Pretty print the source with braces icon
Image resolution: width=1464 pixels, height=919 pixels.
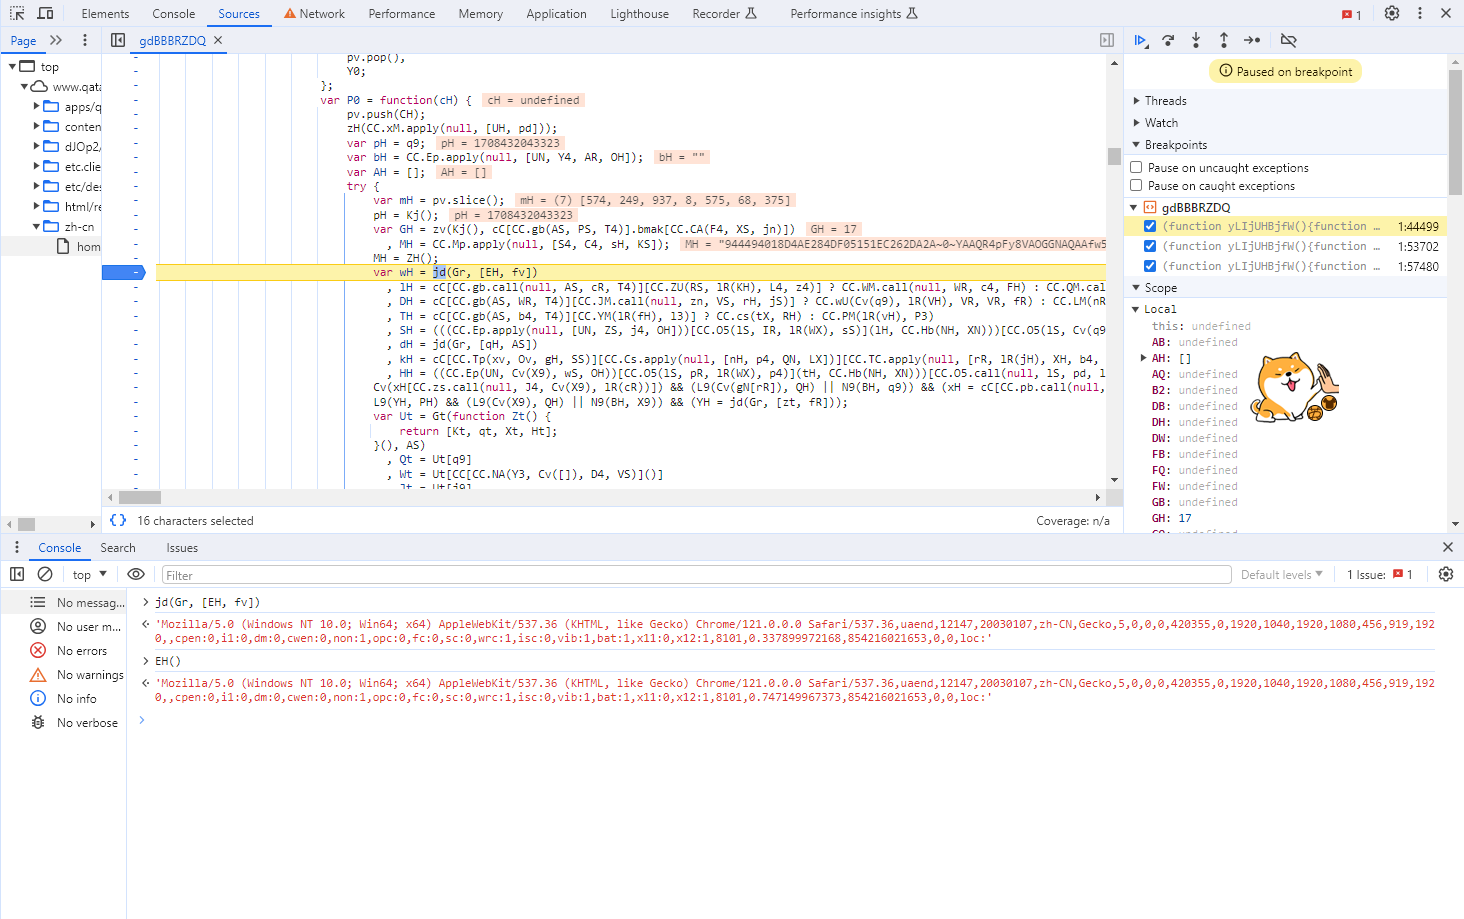point(118,520)
